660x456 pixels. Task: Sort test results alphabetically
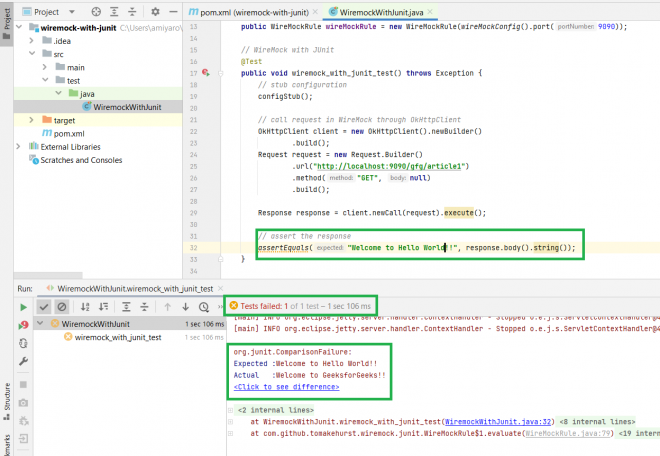pos(84,306)
